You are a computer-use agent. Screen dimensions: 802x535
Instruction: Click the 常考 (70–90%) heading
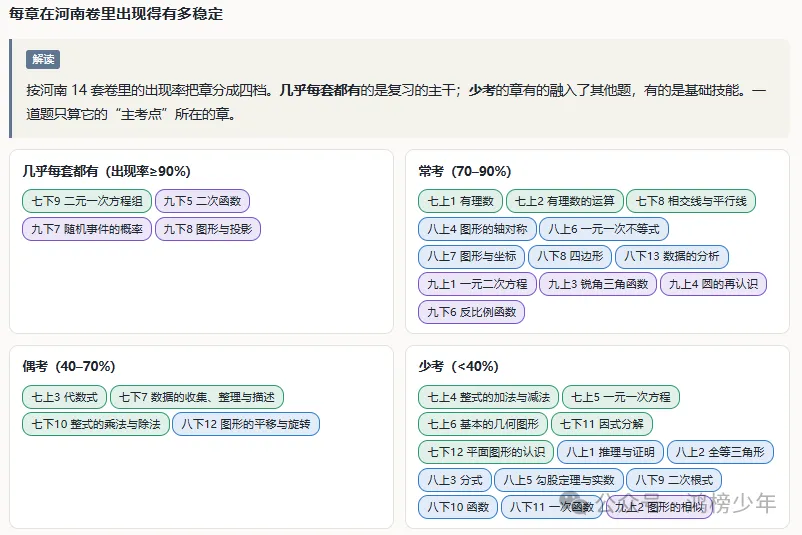pos(464,171)
